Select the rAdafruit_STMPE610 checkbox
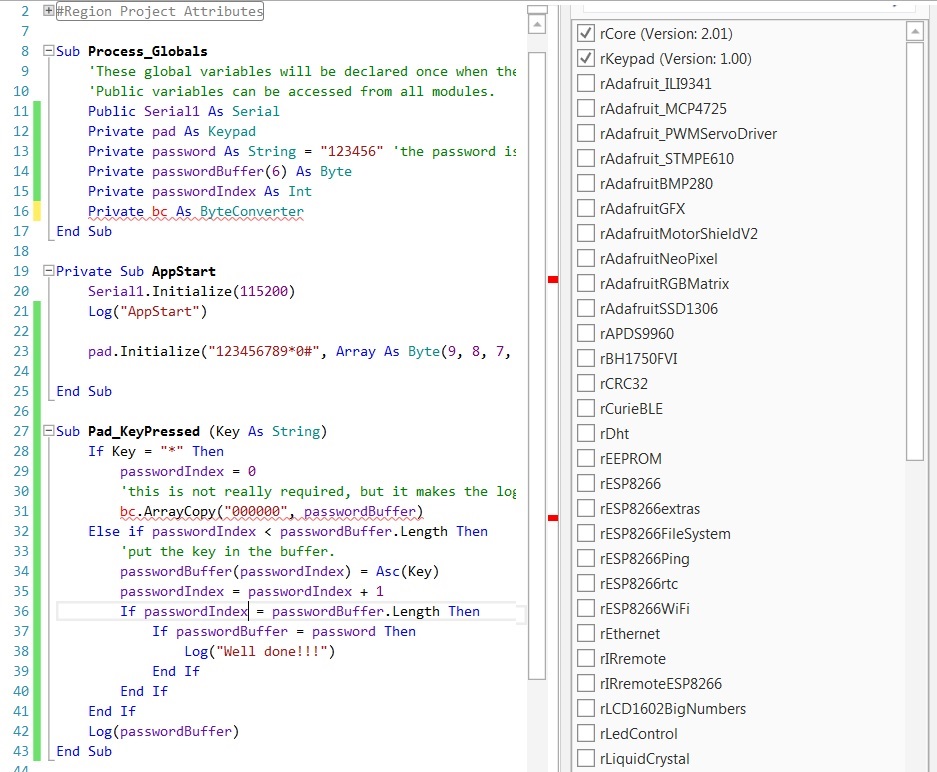This screenshot has width=937, height=772. tap(586, 159)
